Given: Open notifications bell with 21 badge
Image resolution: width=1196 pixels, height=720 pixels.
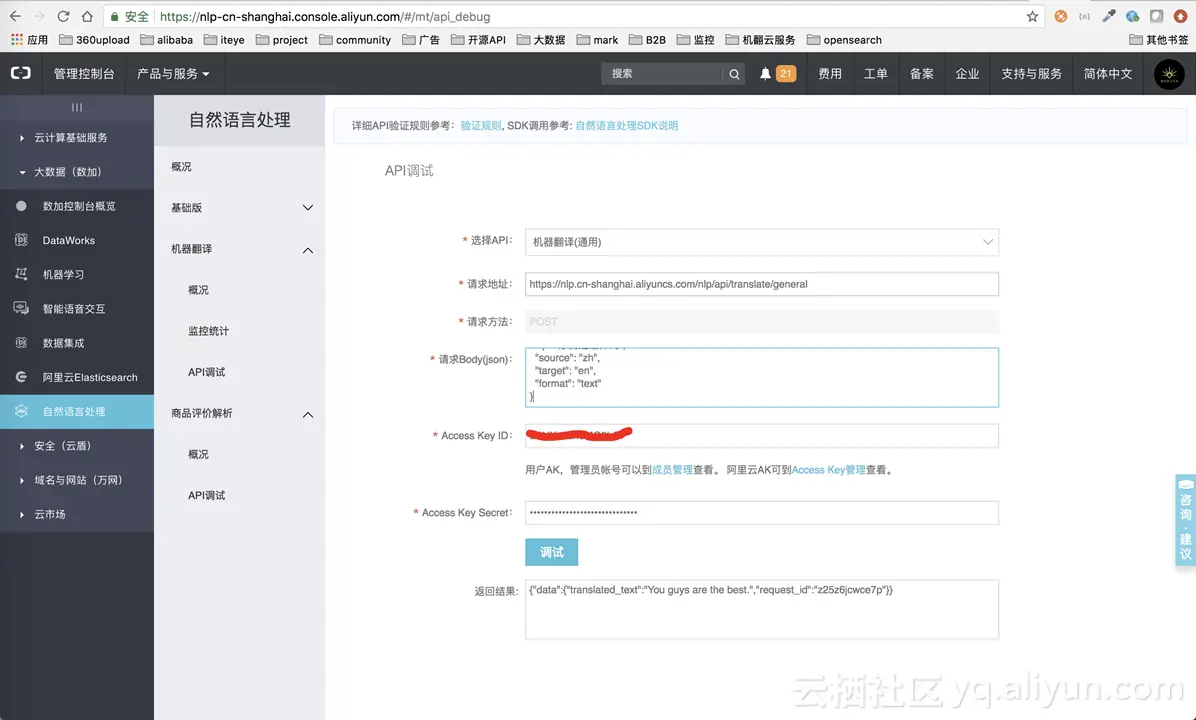Looking at the screenshot, I should 777,73.
